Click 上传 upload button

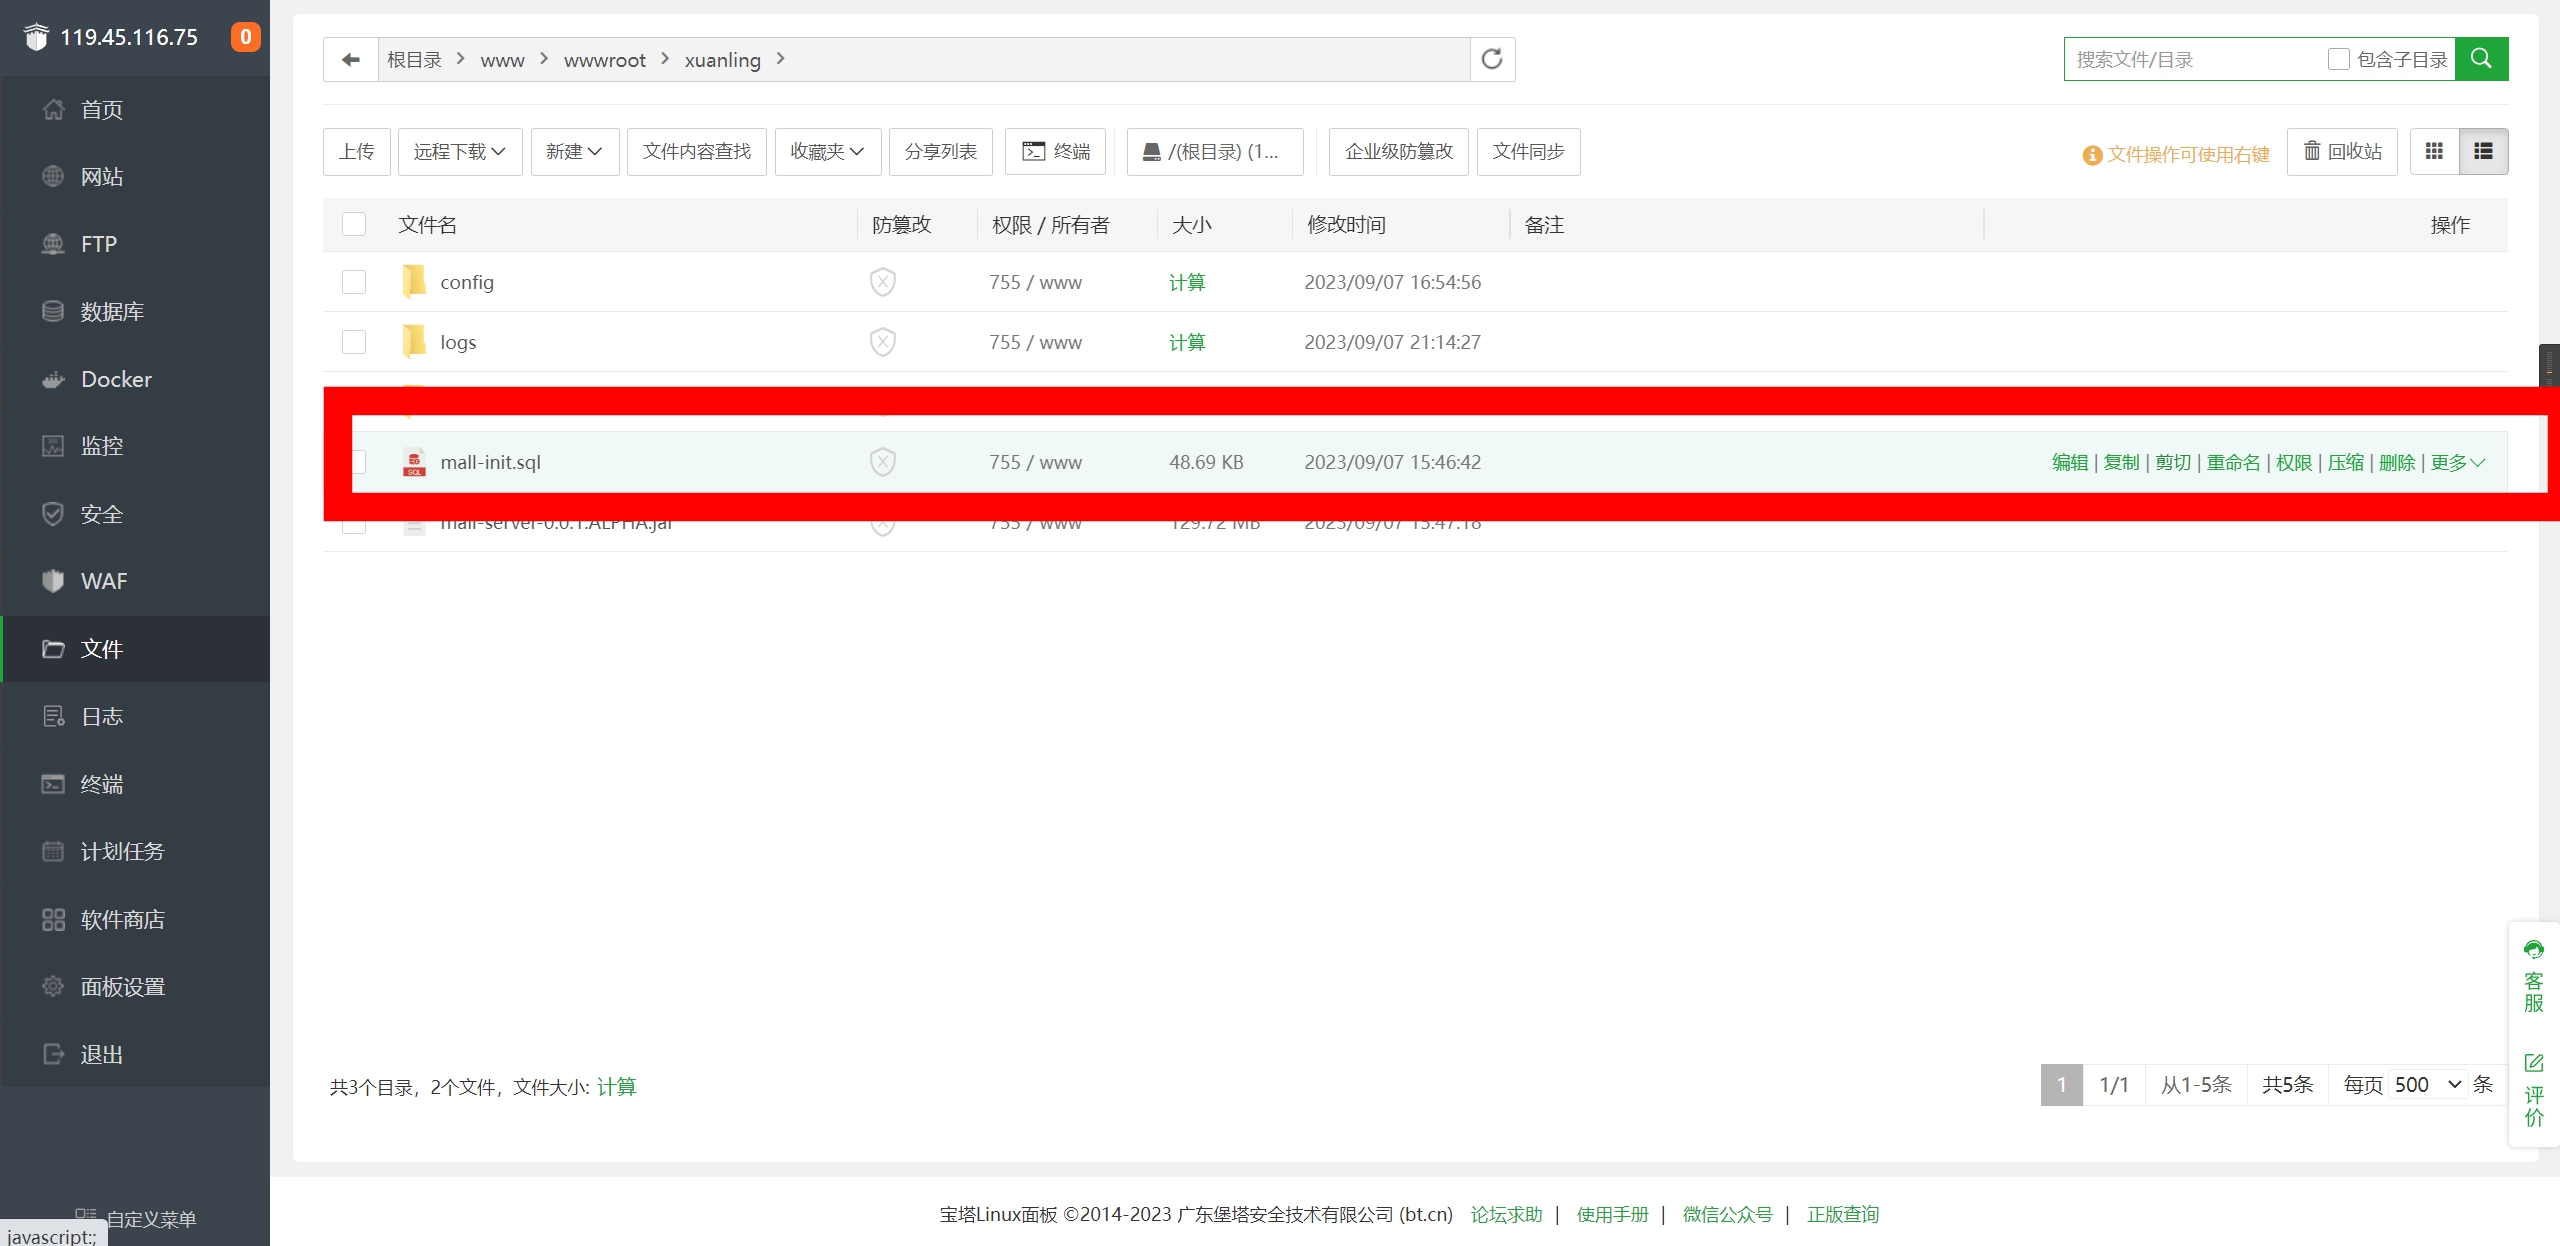click(356, 152)
